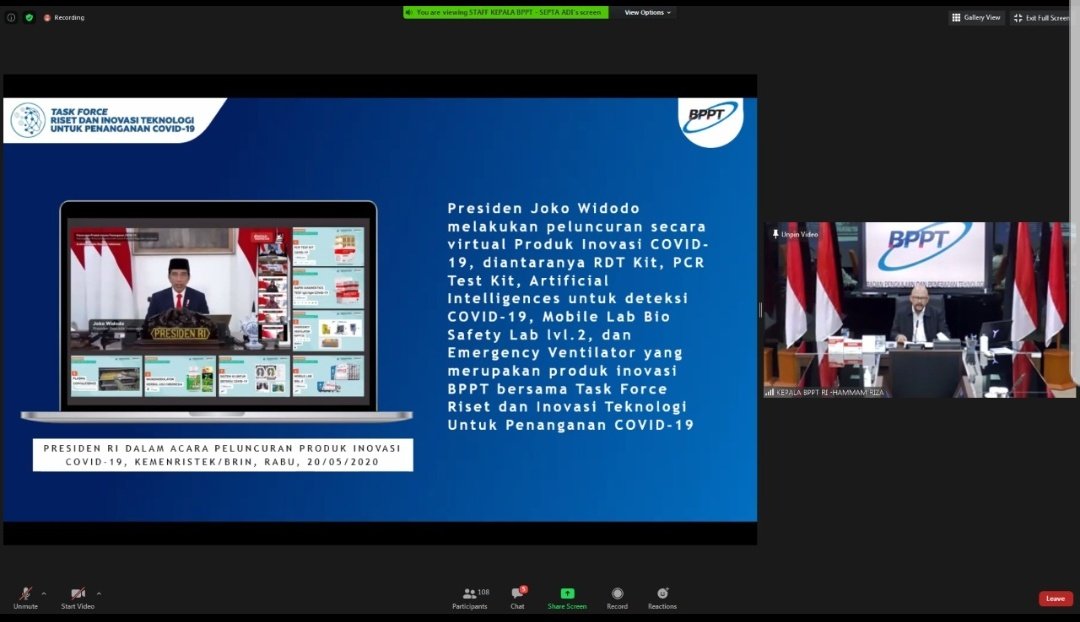Exit Full Screen mode
This screenshot has width=1080, height=622.
coord(1041,18)
